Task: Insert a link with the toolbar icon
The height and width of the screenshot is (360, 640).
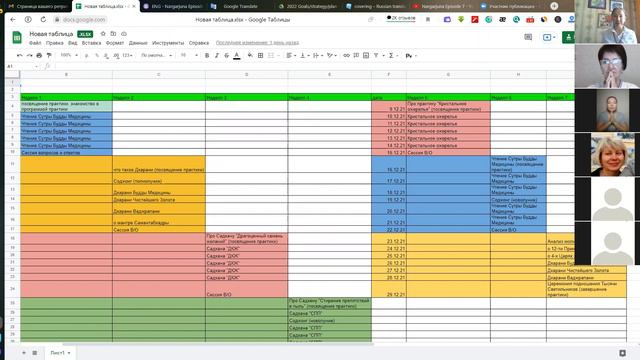Action: pos(346,56)
